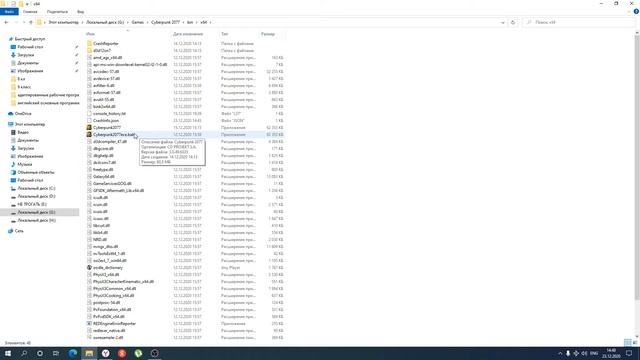Open the Windows Start menu
The height and width of the screenshot is (360, 640).
click(x=8, y=353)
